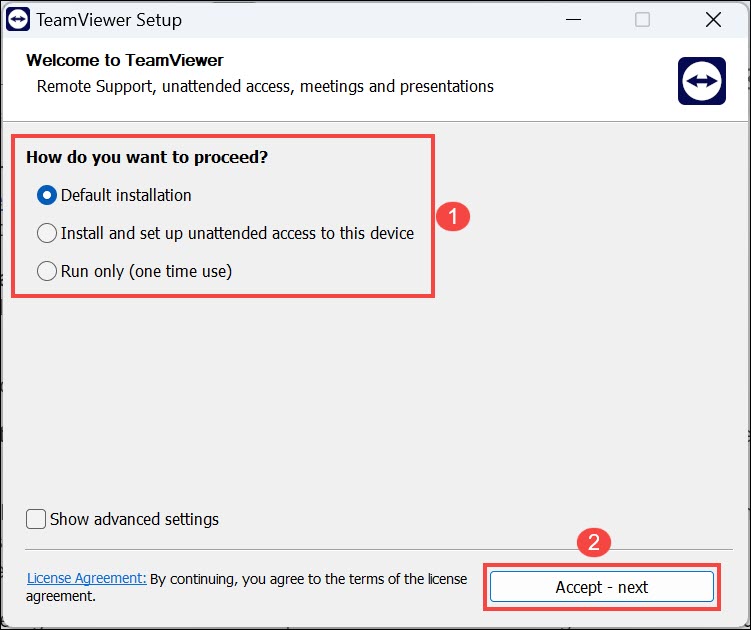Open the License Agreement link
This screenshot has width=751, height=630.
(x=87, y=578)
